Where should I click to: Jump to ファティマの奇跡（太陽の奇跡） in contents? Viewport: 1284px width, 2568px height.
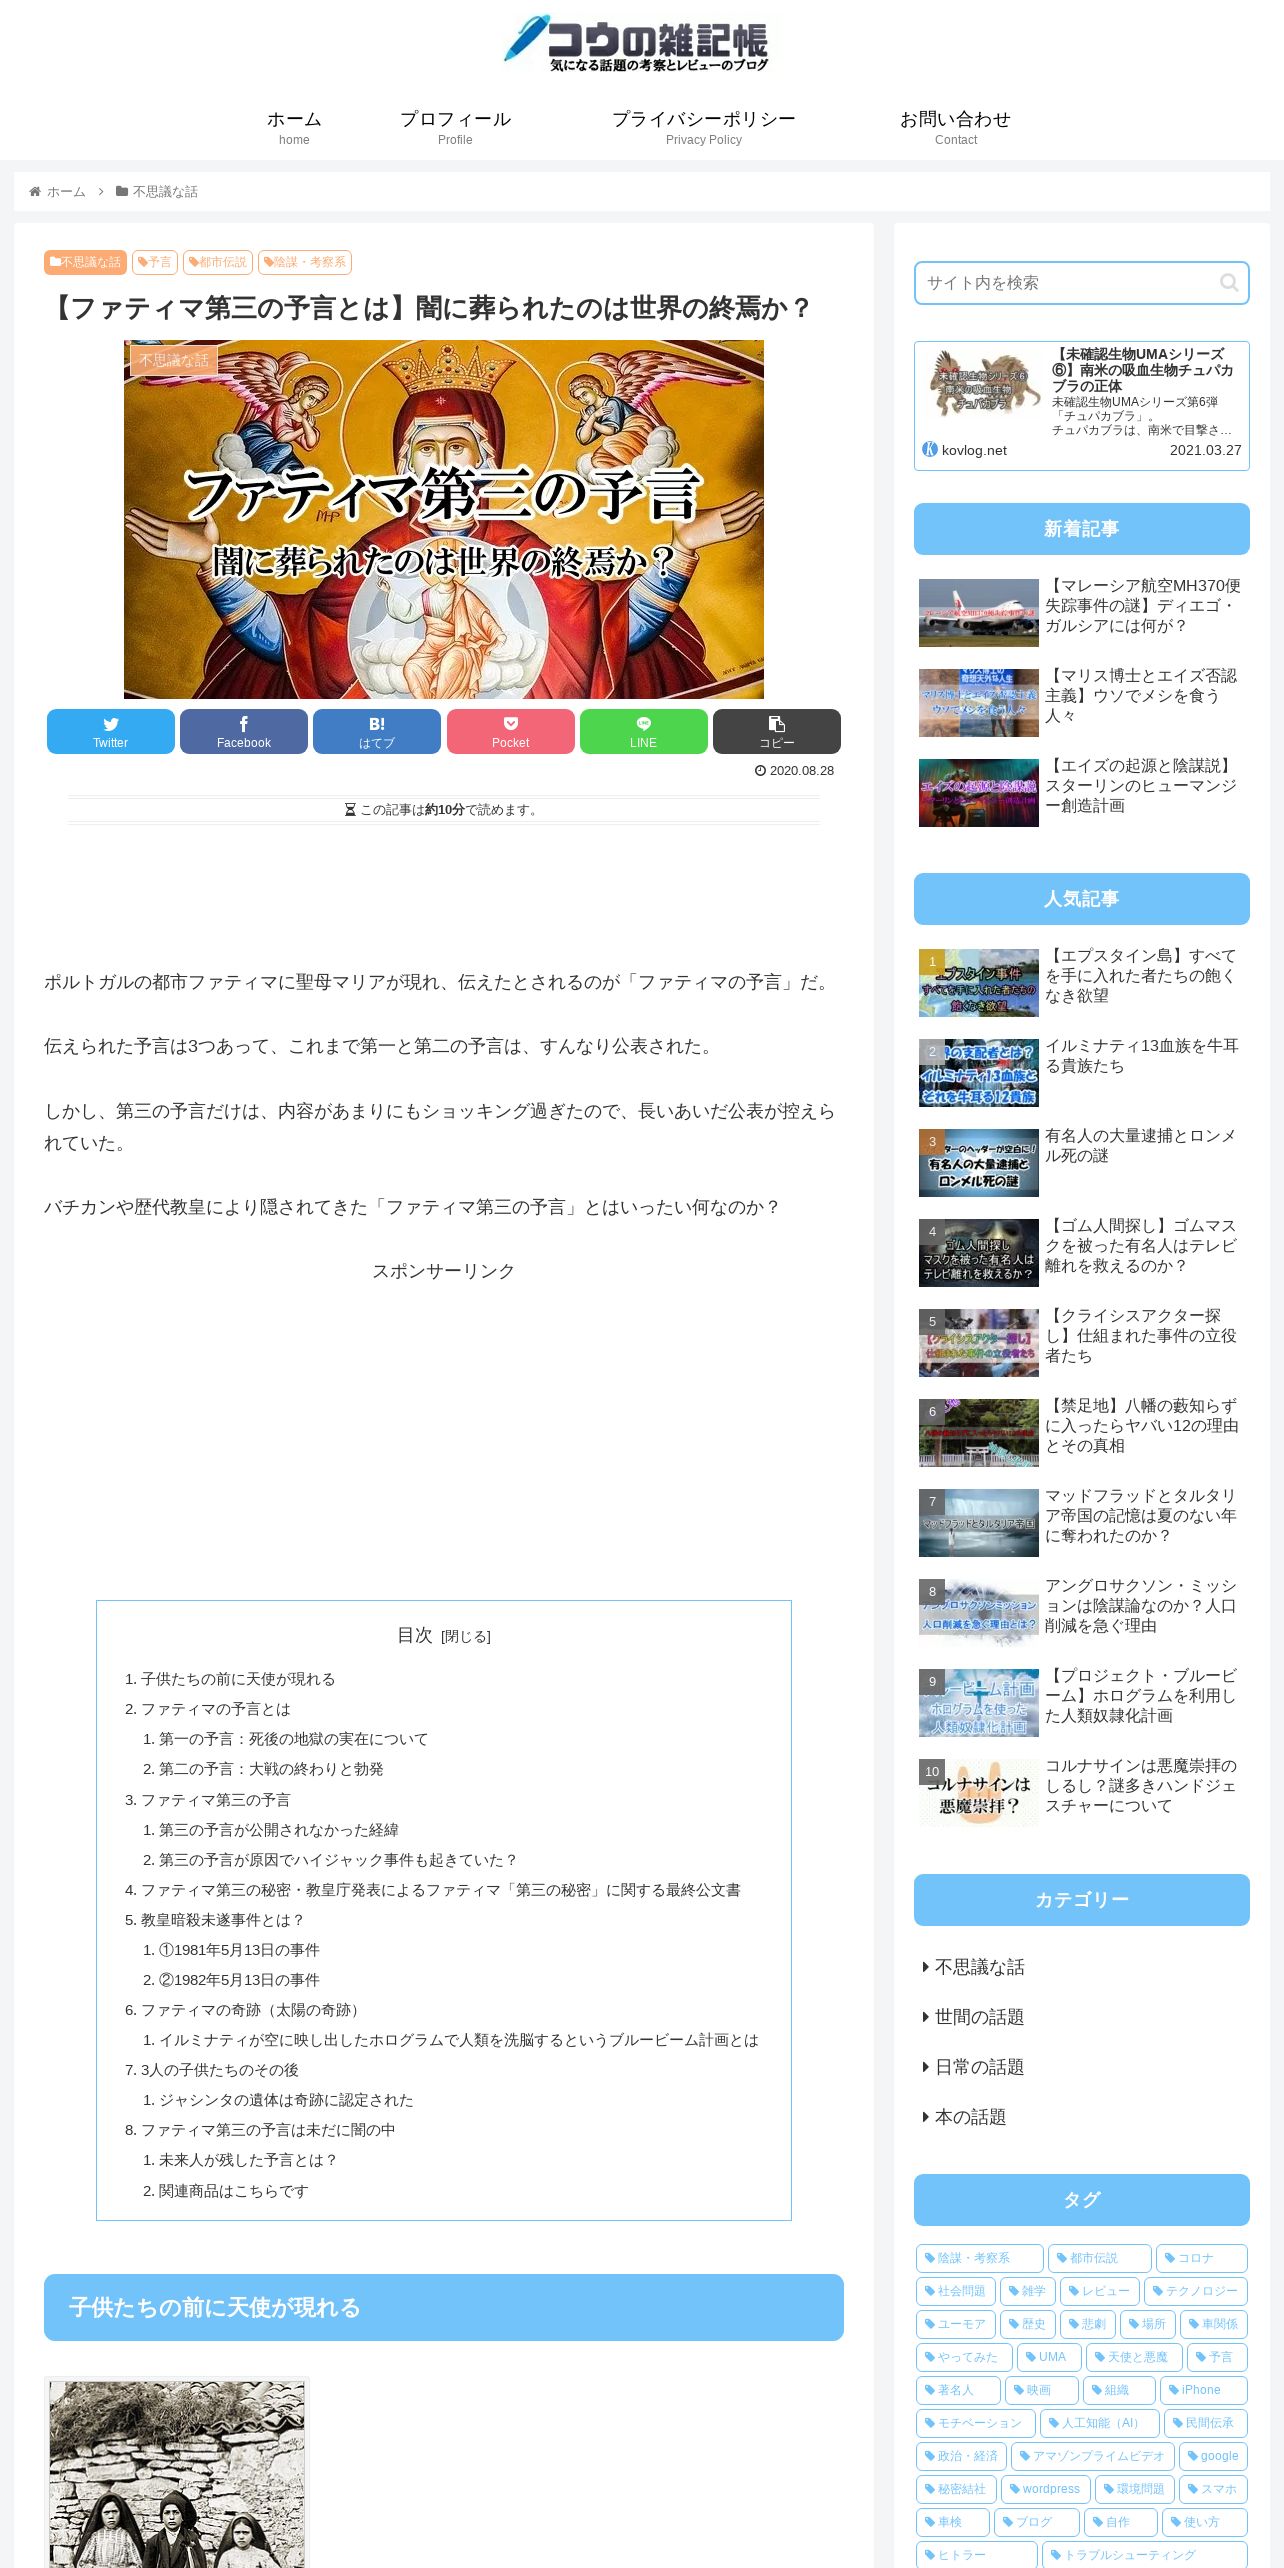[x=253, y=2010]
